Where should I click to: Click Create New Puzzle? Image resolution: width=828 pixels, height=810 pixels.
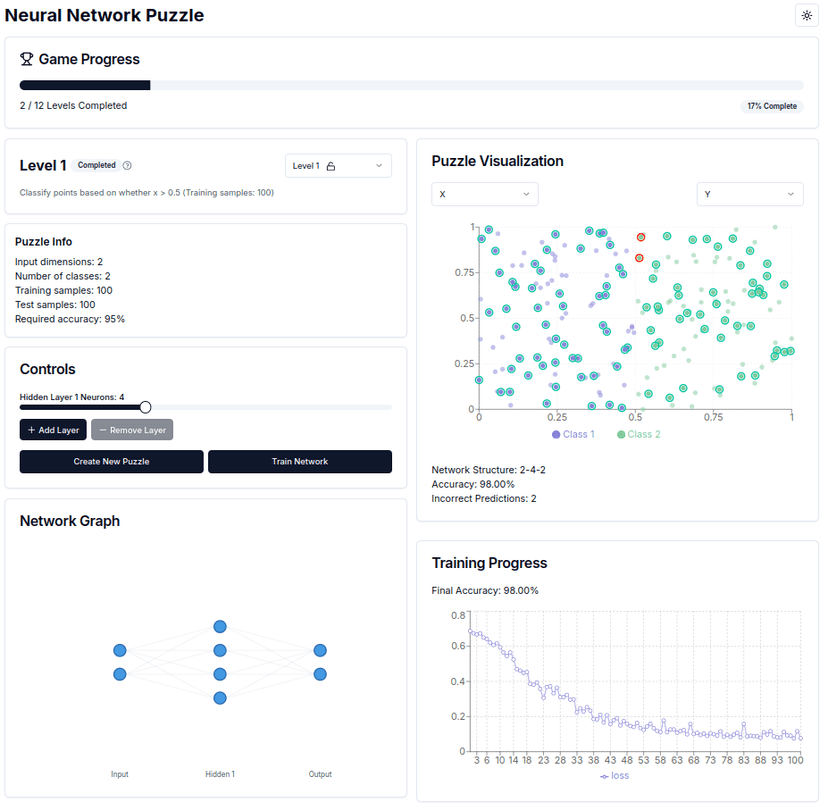[x=111, y=461]
